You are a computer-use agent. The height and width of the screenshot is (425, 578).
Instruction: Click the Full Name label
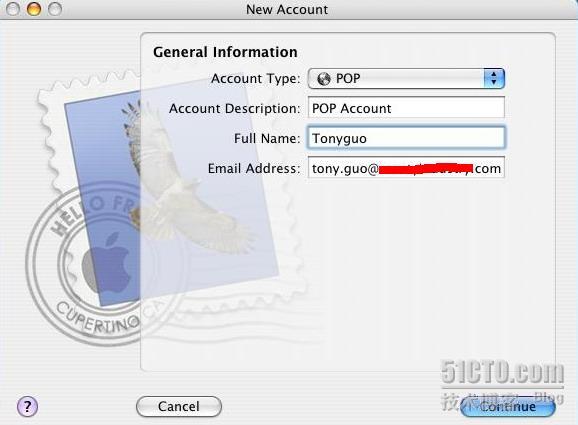coord(267,139)
